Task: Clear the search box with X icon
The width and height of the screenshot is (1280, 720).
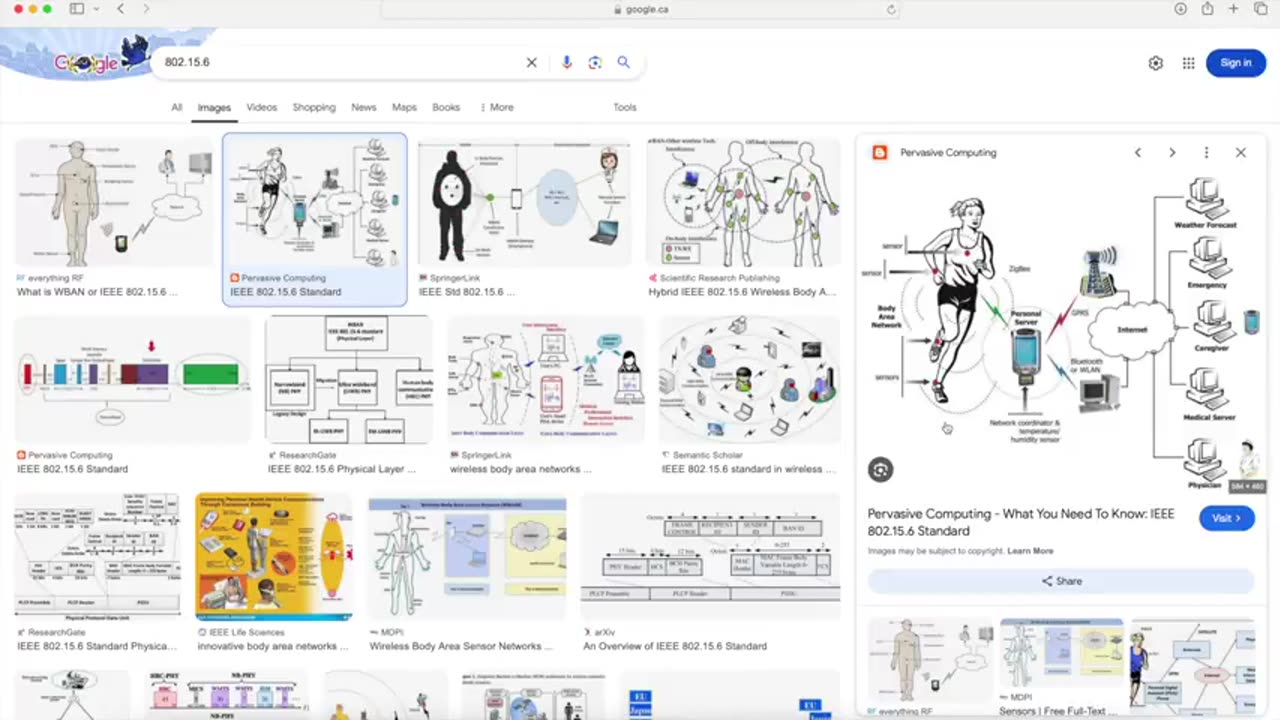Action: coord(532,62)
